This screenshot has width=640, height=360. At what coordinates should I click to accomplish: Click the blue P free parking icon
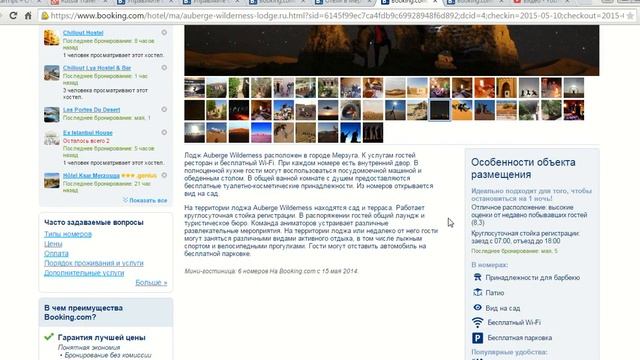pos(477,338)
